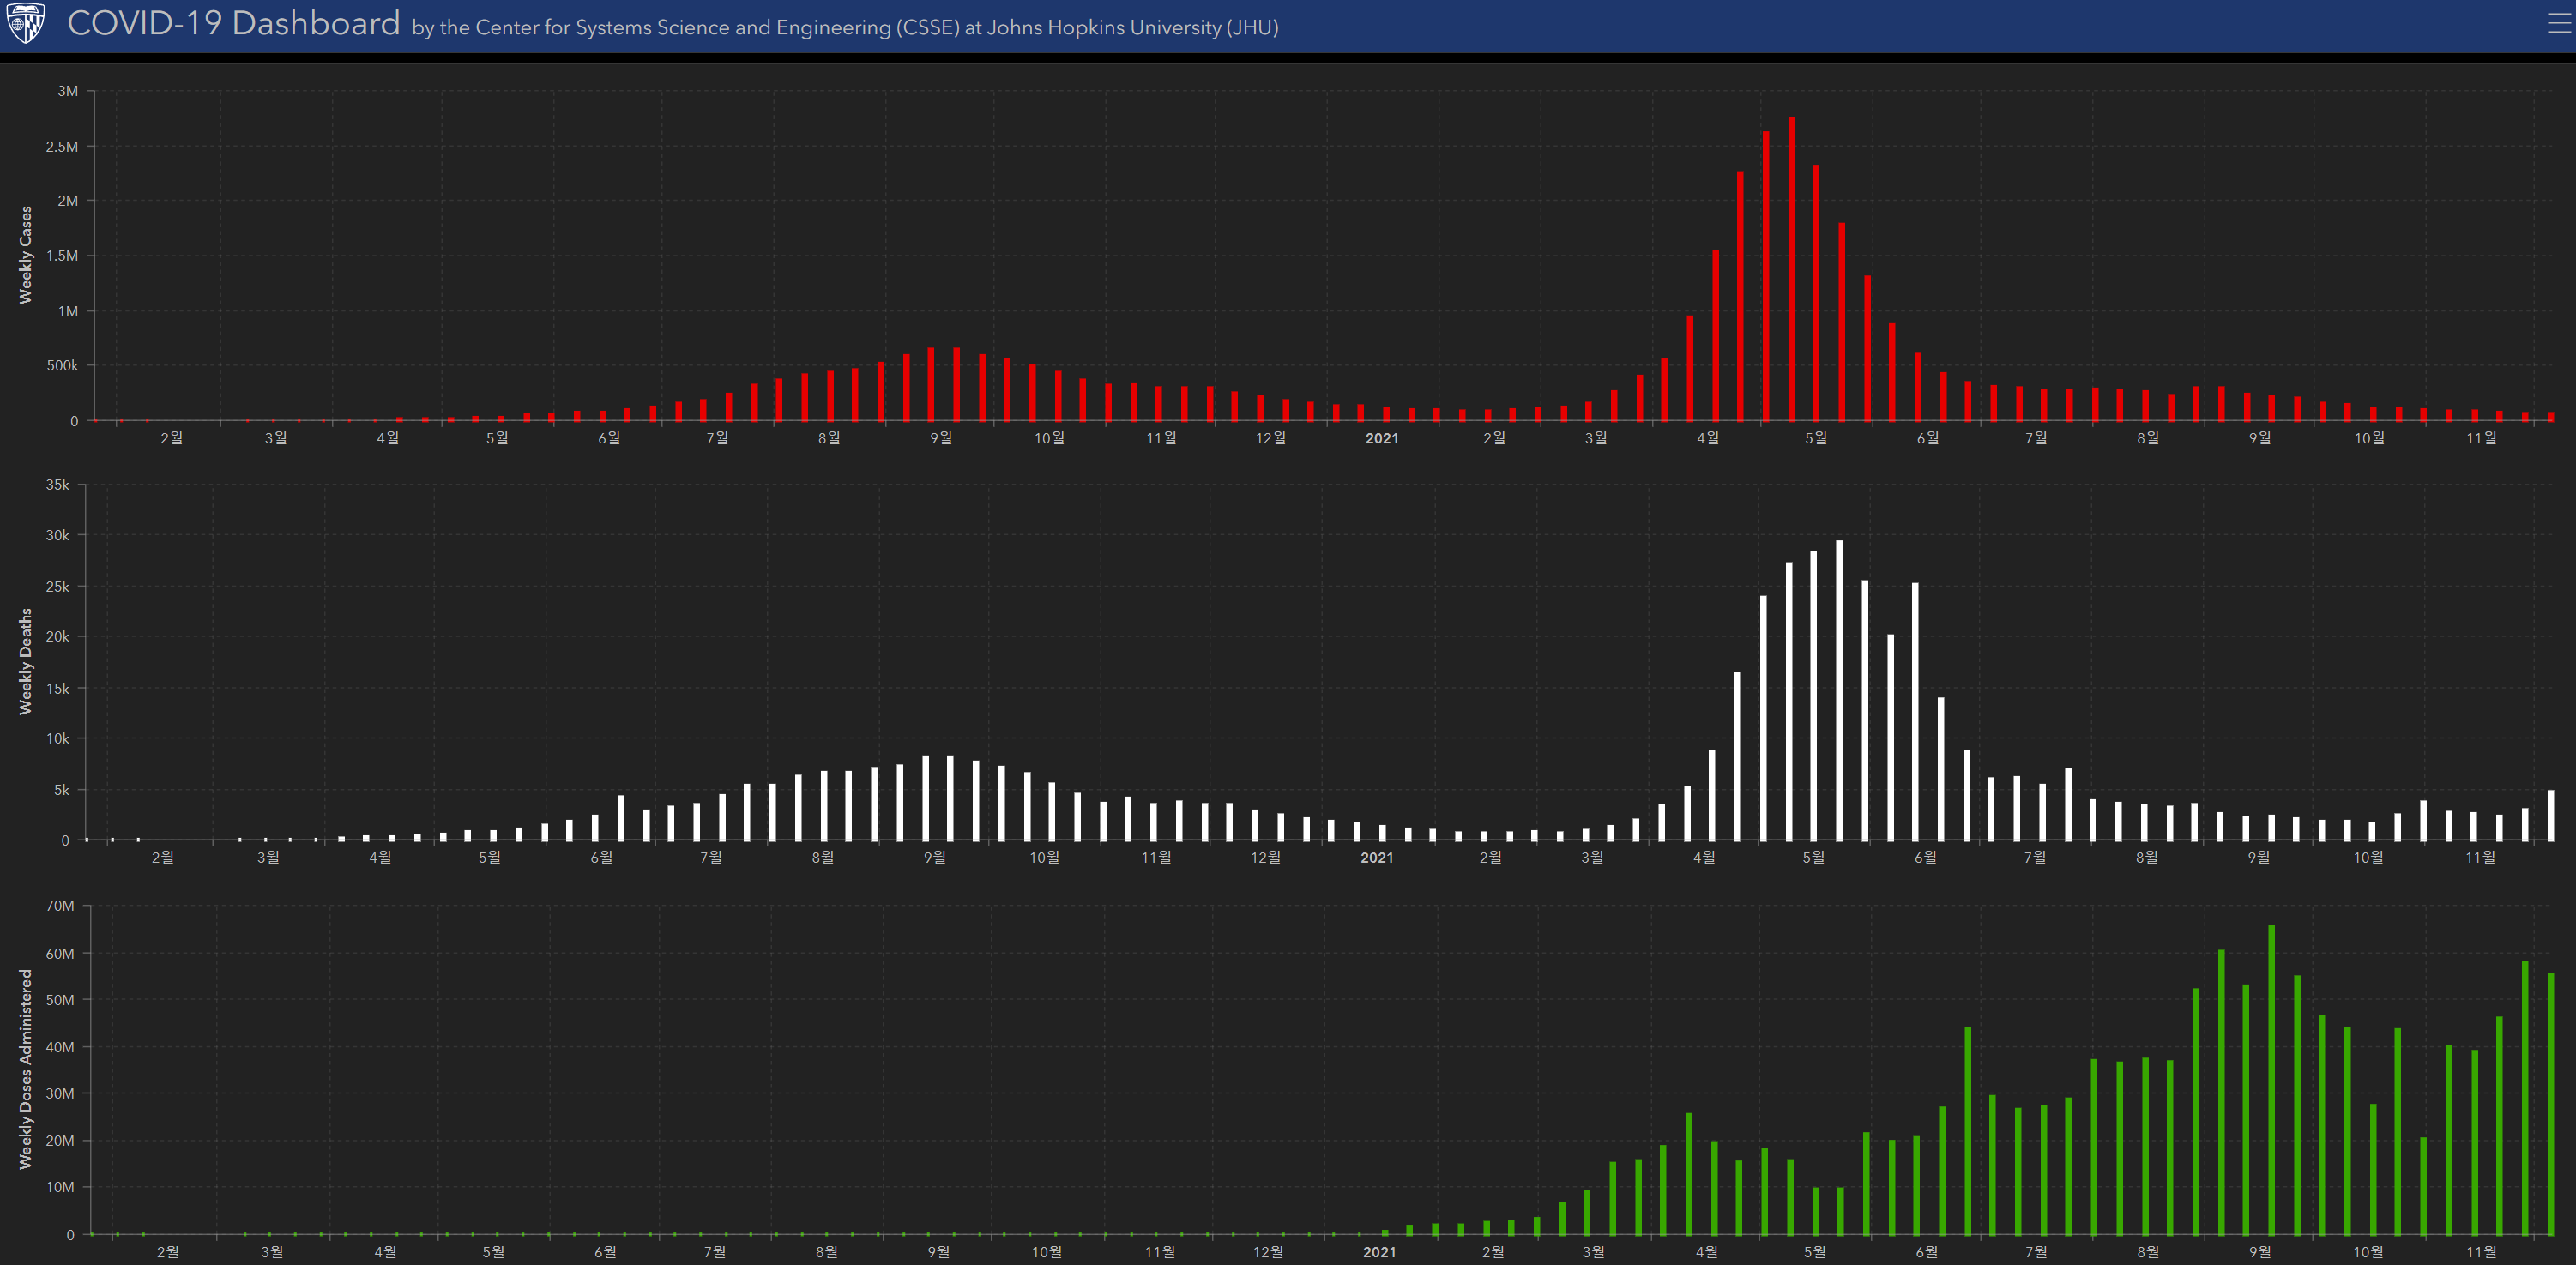Click the CSSE Johns Hopkins University subtitle text
This screenshot has height=1265, width=2576.
pyautogui.click(x=845, y=28)
